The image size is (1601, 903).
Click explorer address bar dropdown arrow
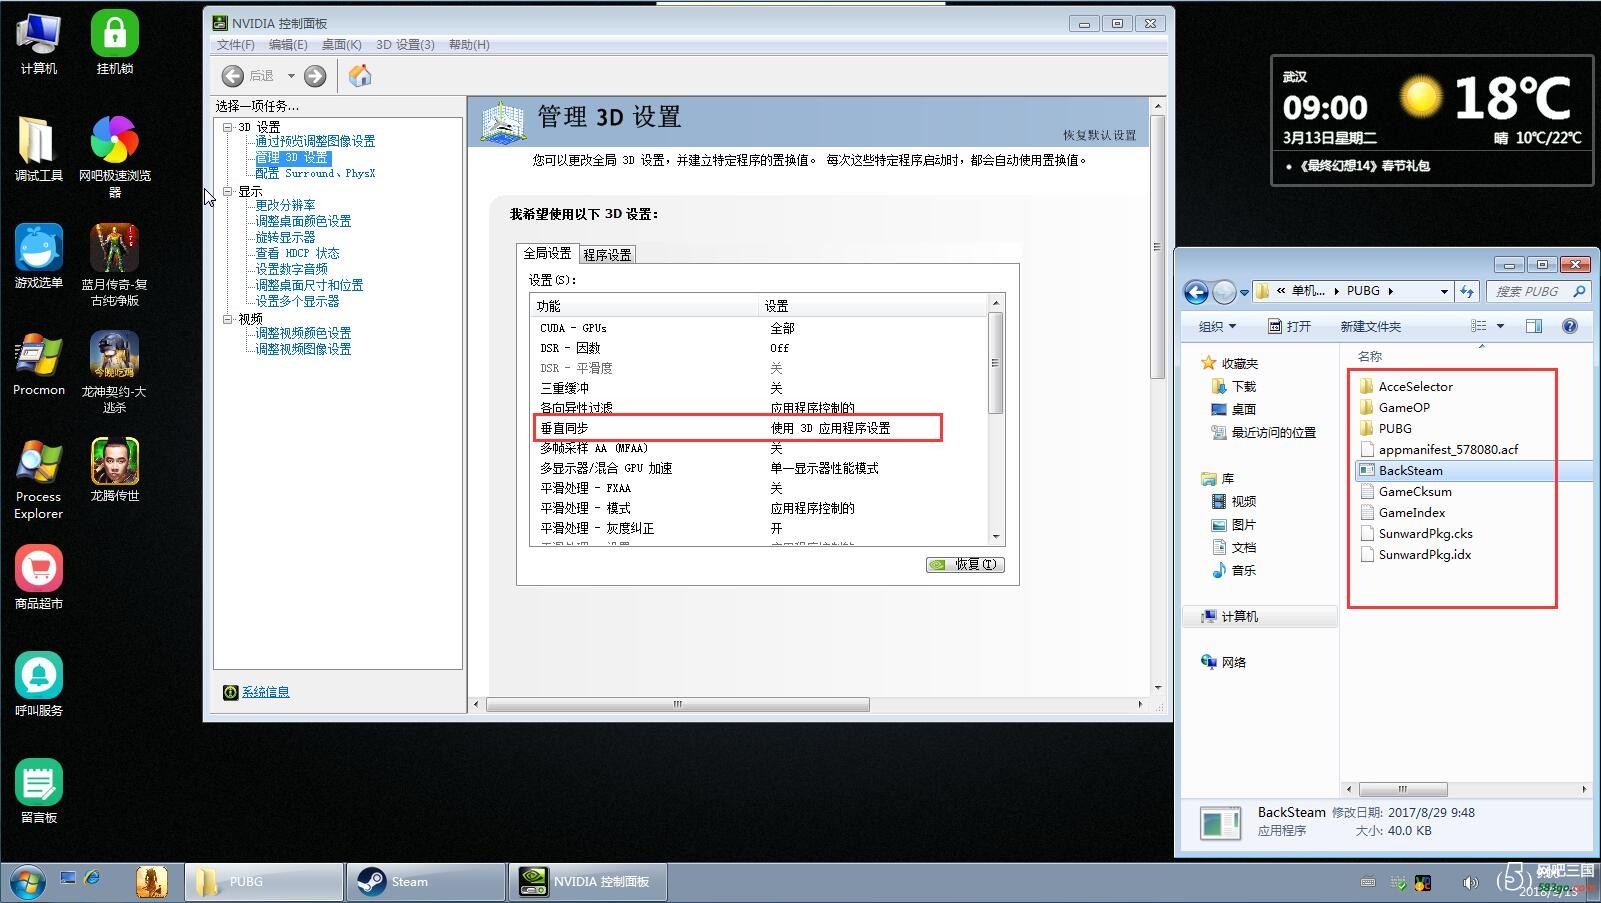(1444, 292)
